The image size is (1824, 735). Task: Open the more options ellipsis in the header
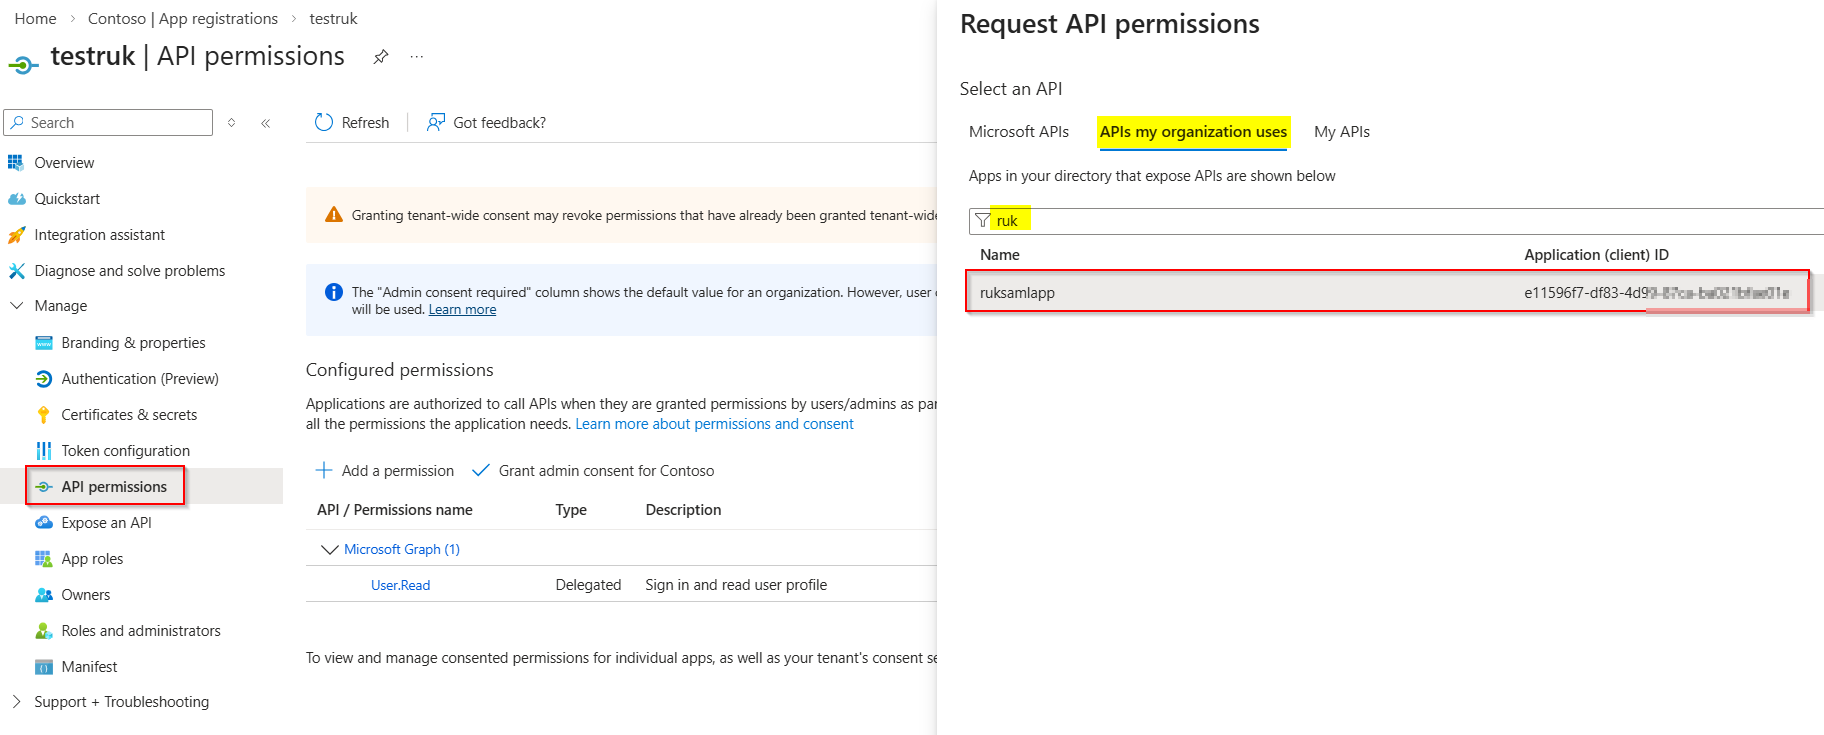(x=417, y=57)
